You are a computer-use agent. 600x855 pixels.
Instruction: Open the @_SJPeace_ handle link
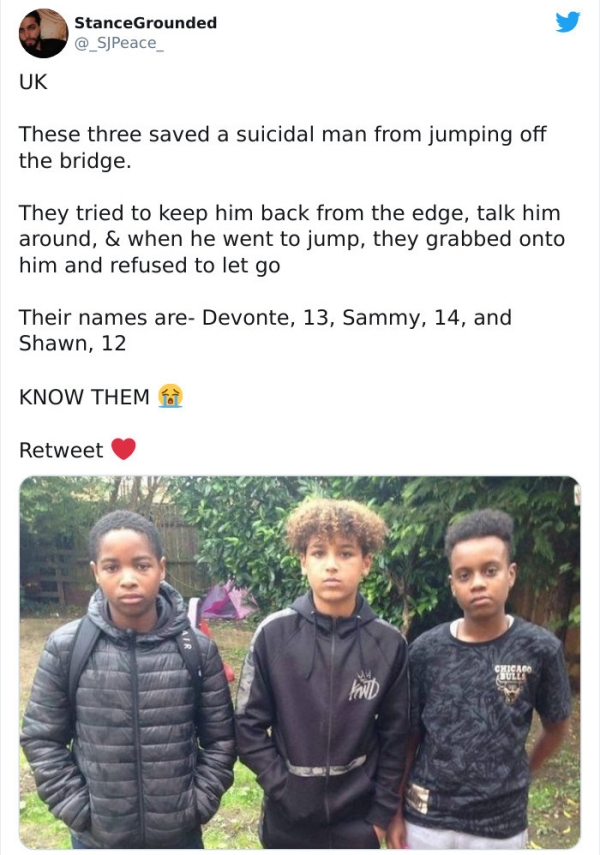118,43
